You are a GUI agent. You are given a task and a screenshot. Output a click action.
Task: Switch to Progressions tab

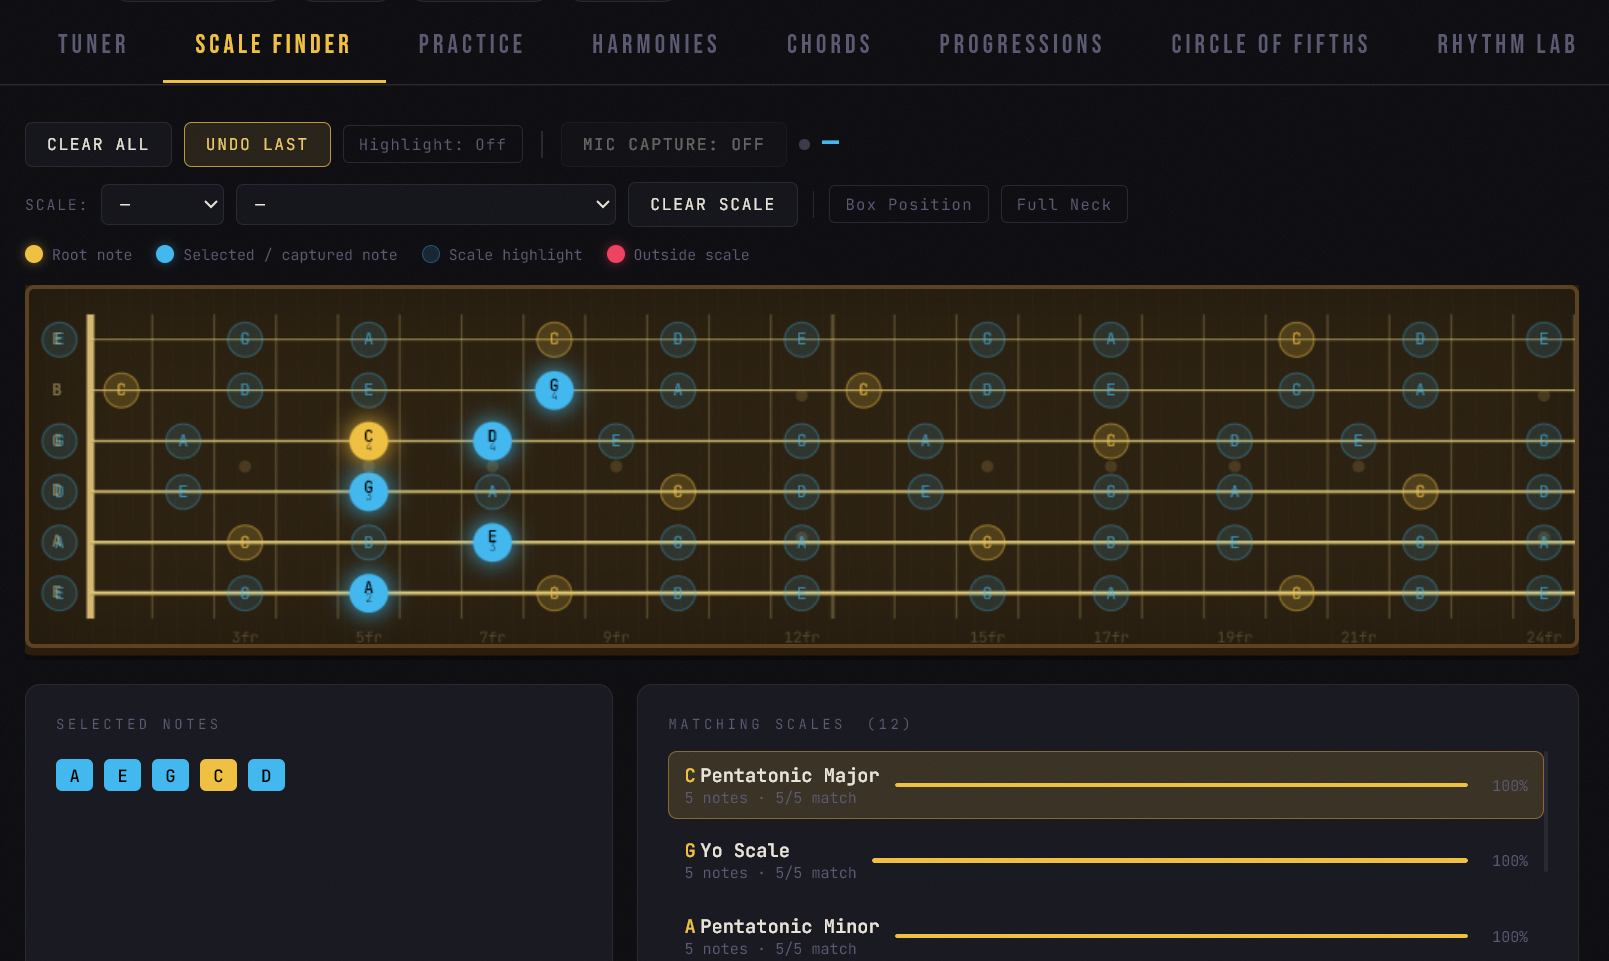1021,44
